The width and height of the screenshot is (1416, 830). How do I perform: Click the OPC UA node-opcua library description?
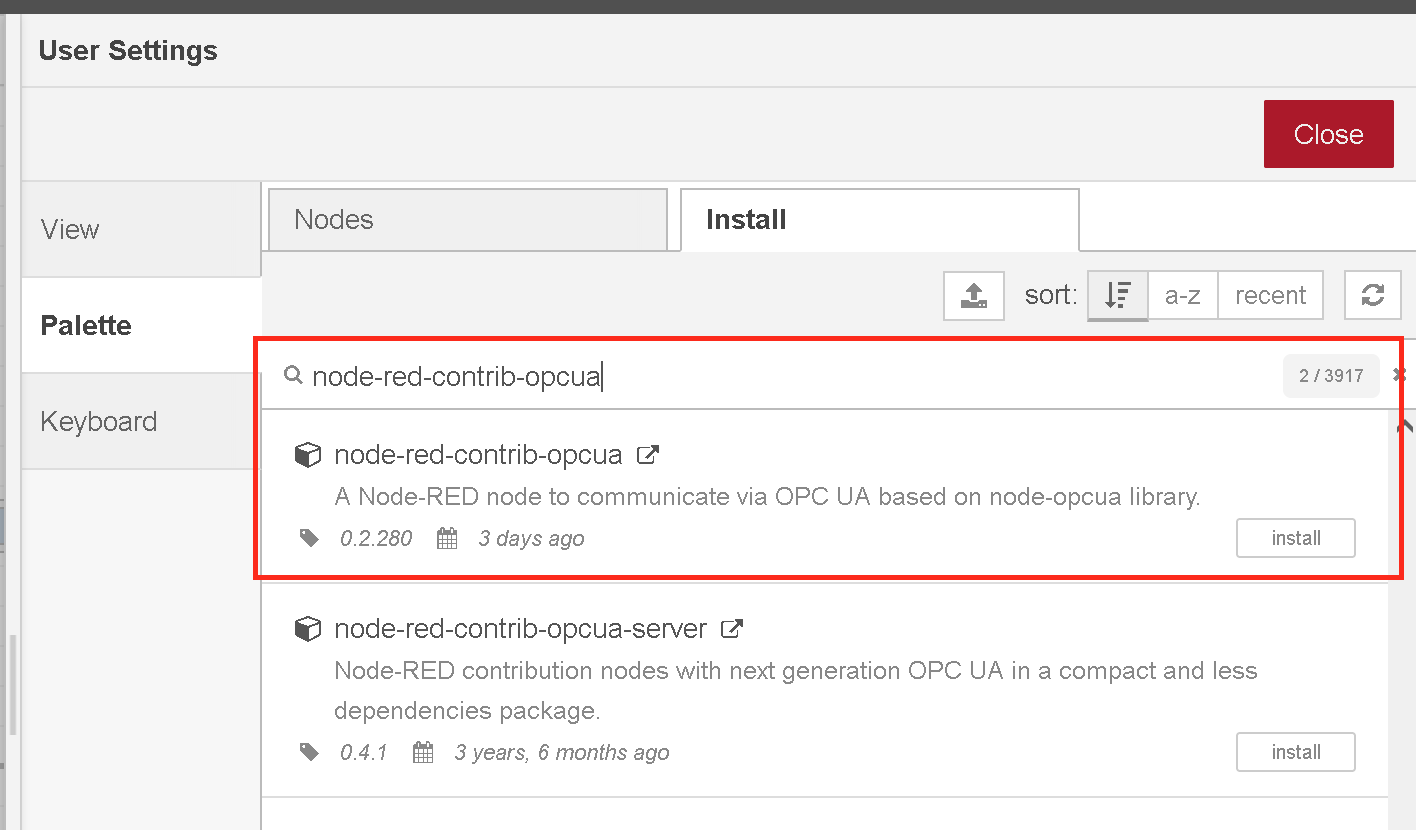tap(767, 496)
